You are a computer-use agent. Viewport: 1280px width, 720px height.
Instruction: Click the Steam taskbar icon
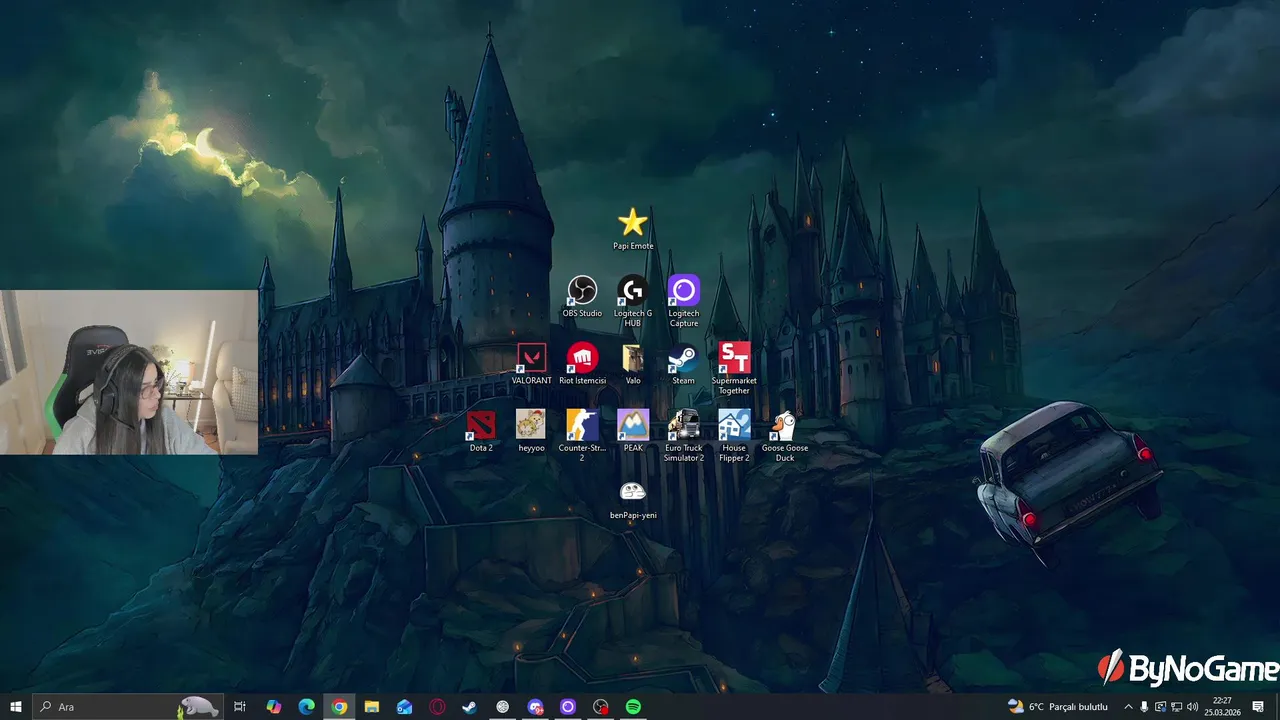(x=469, y=707)
